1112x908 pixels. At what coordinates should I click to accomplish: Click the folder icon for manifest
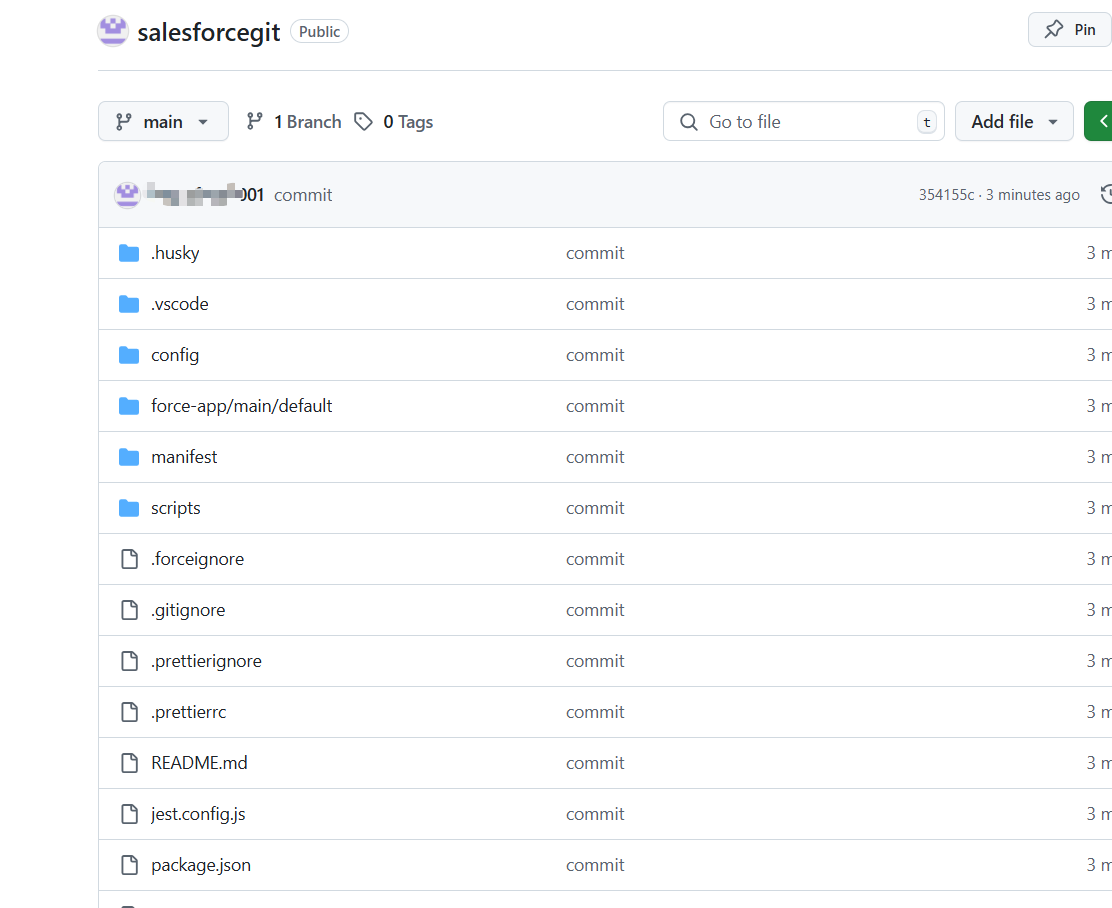[128, 457]
